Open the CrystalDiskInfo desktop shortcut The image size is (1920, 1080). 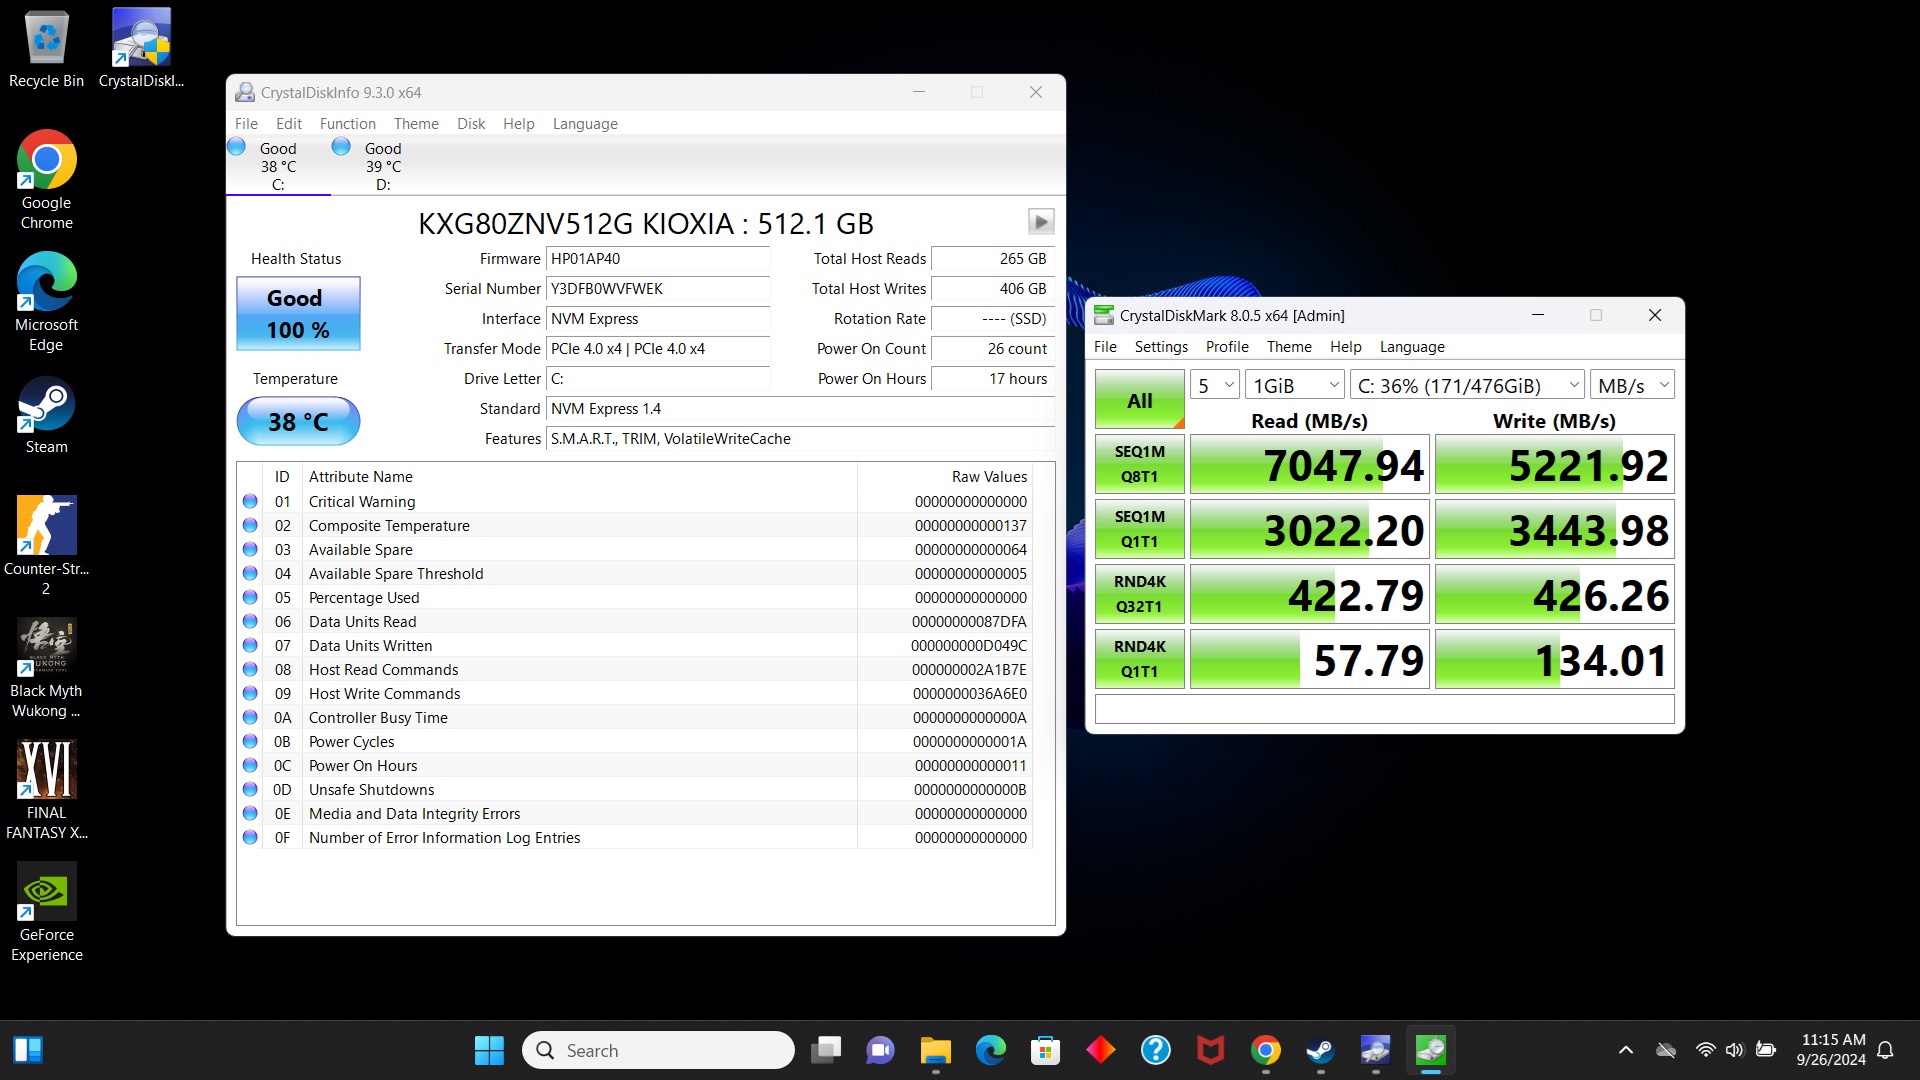point(141,48)
